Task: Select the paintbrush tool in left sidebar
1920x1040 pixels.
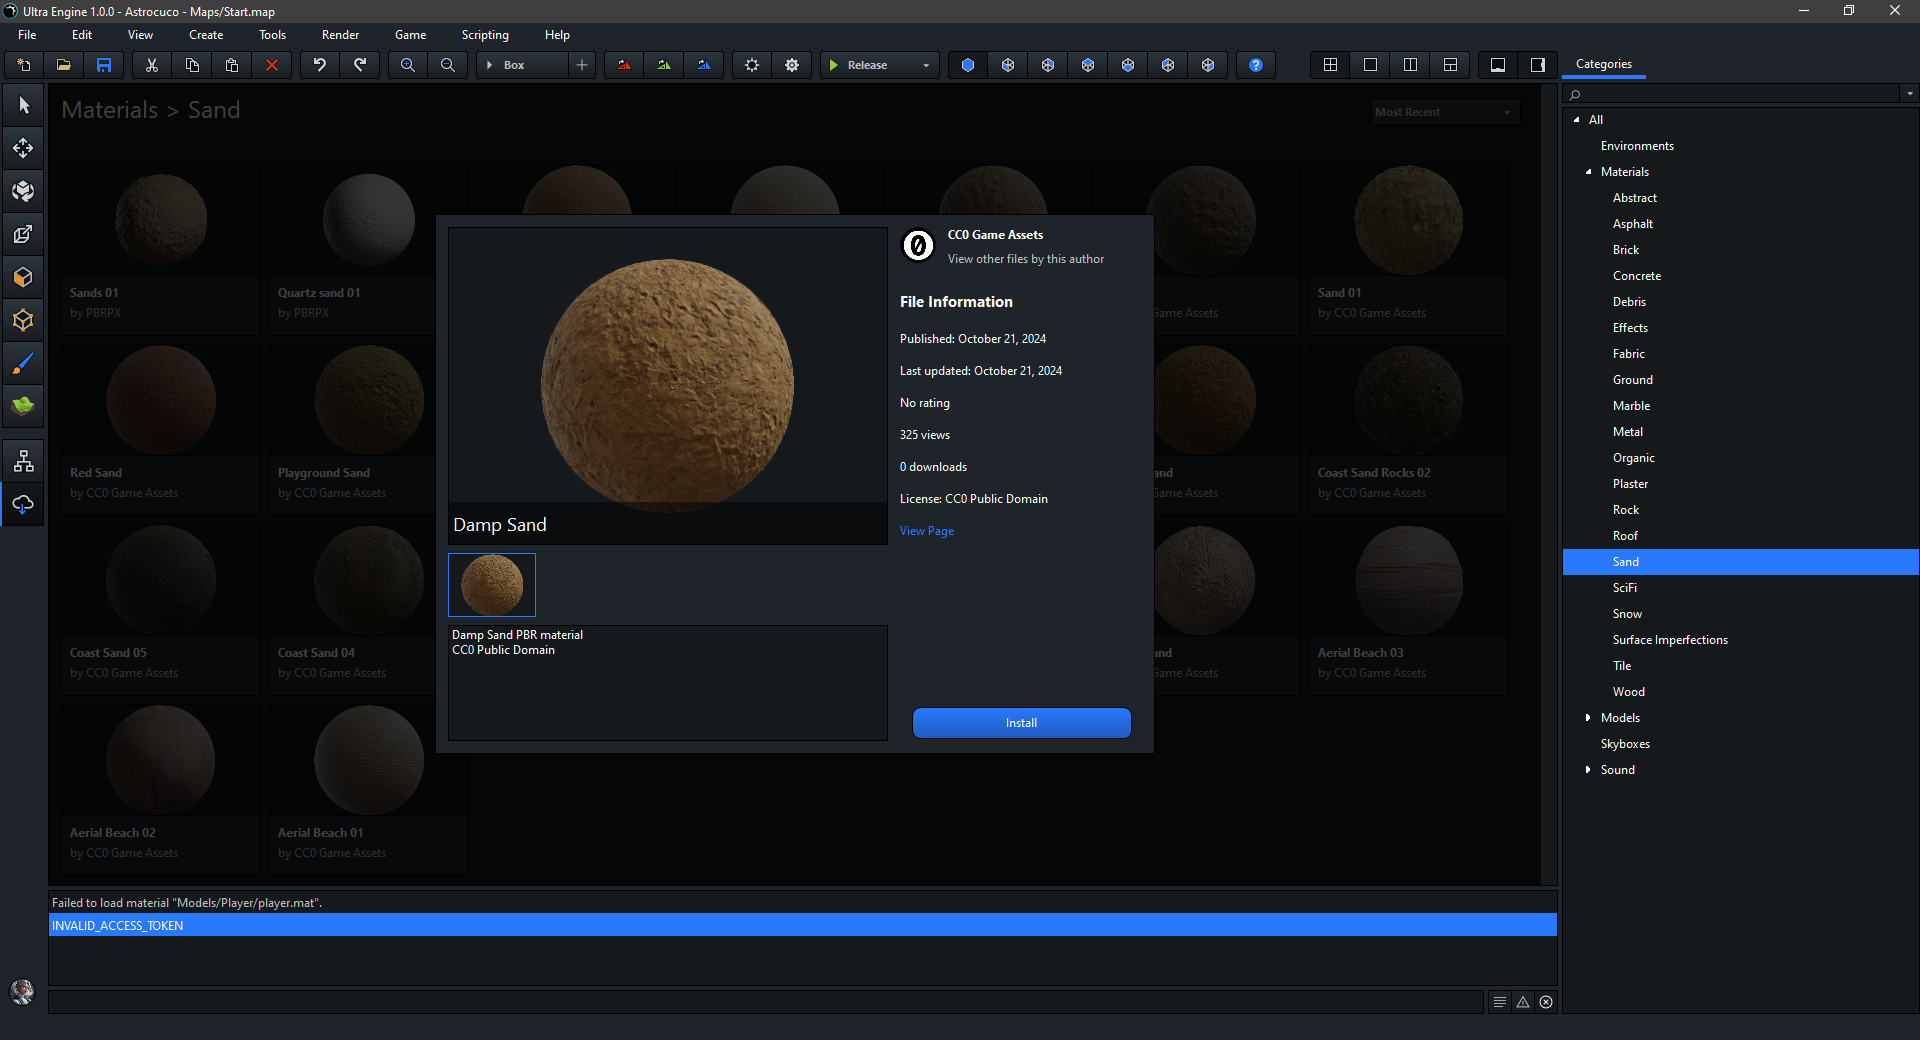Action: click(x=23, y=363)
